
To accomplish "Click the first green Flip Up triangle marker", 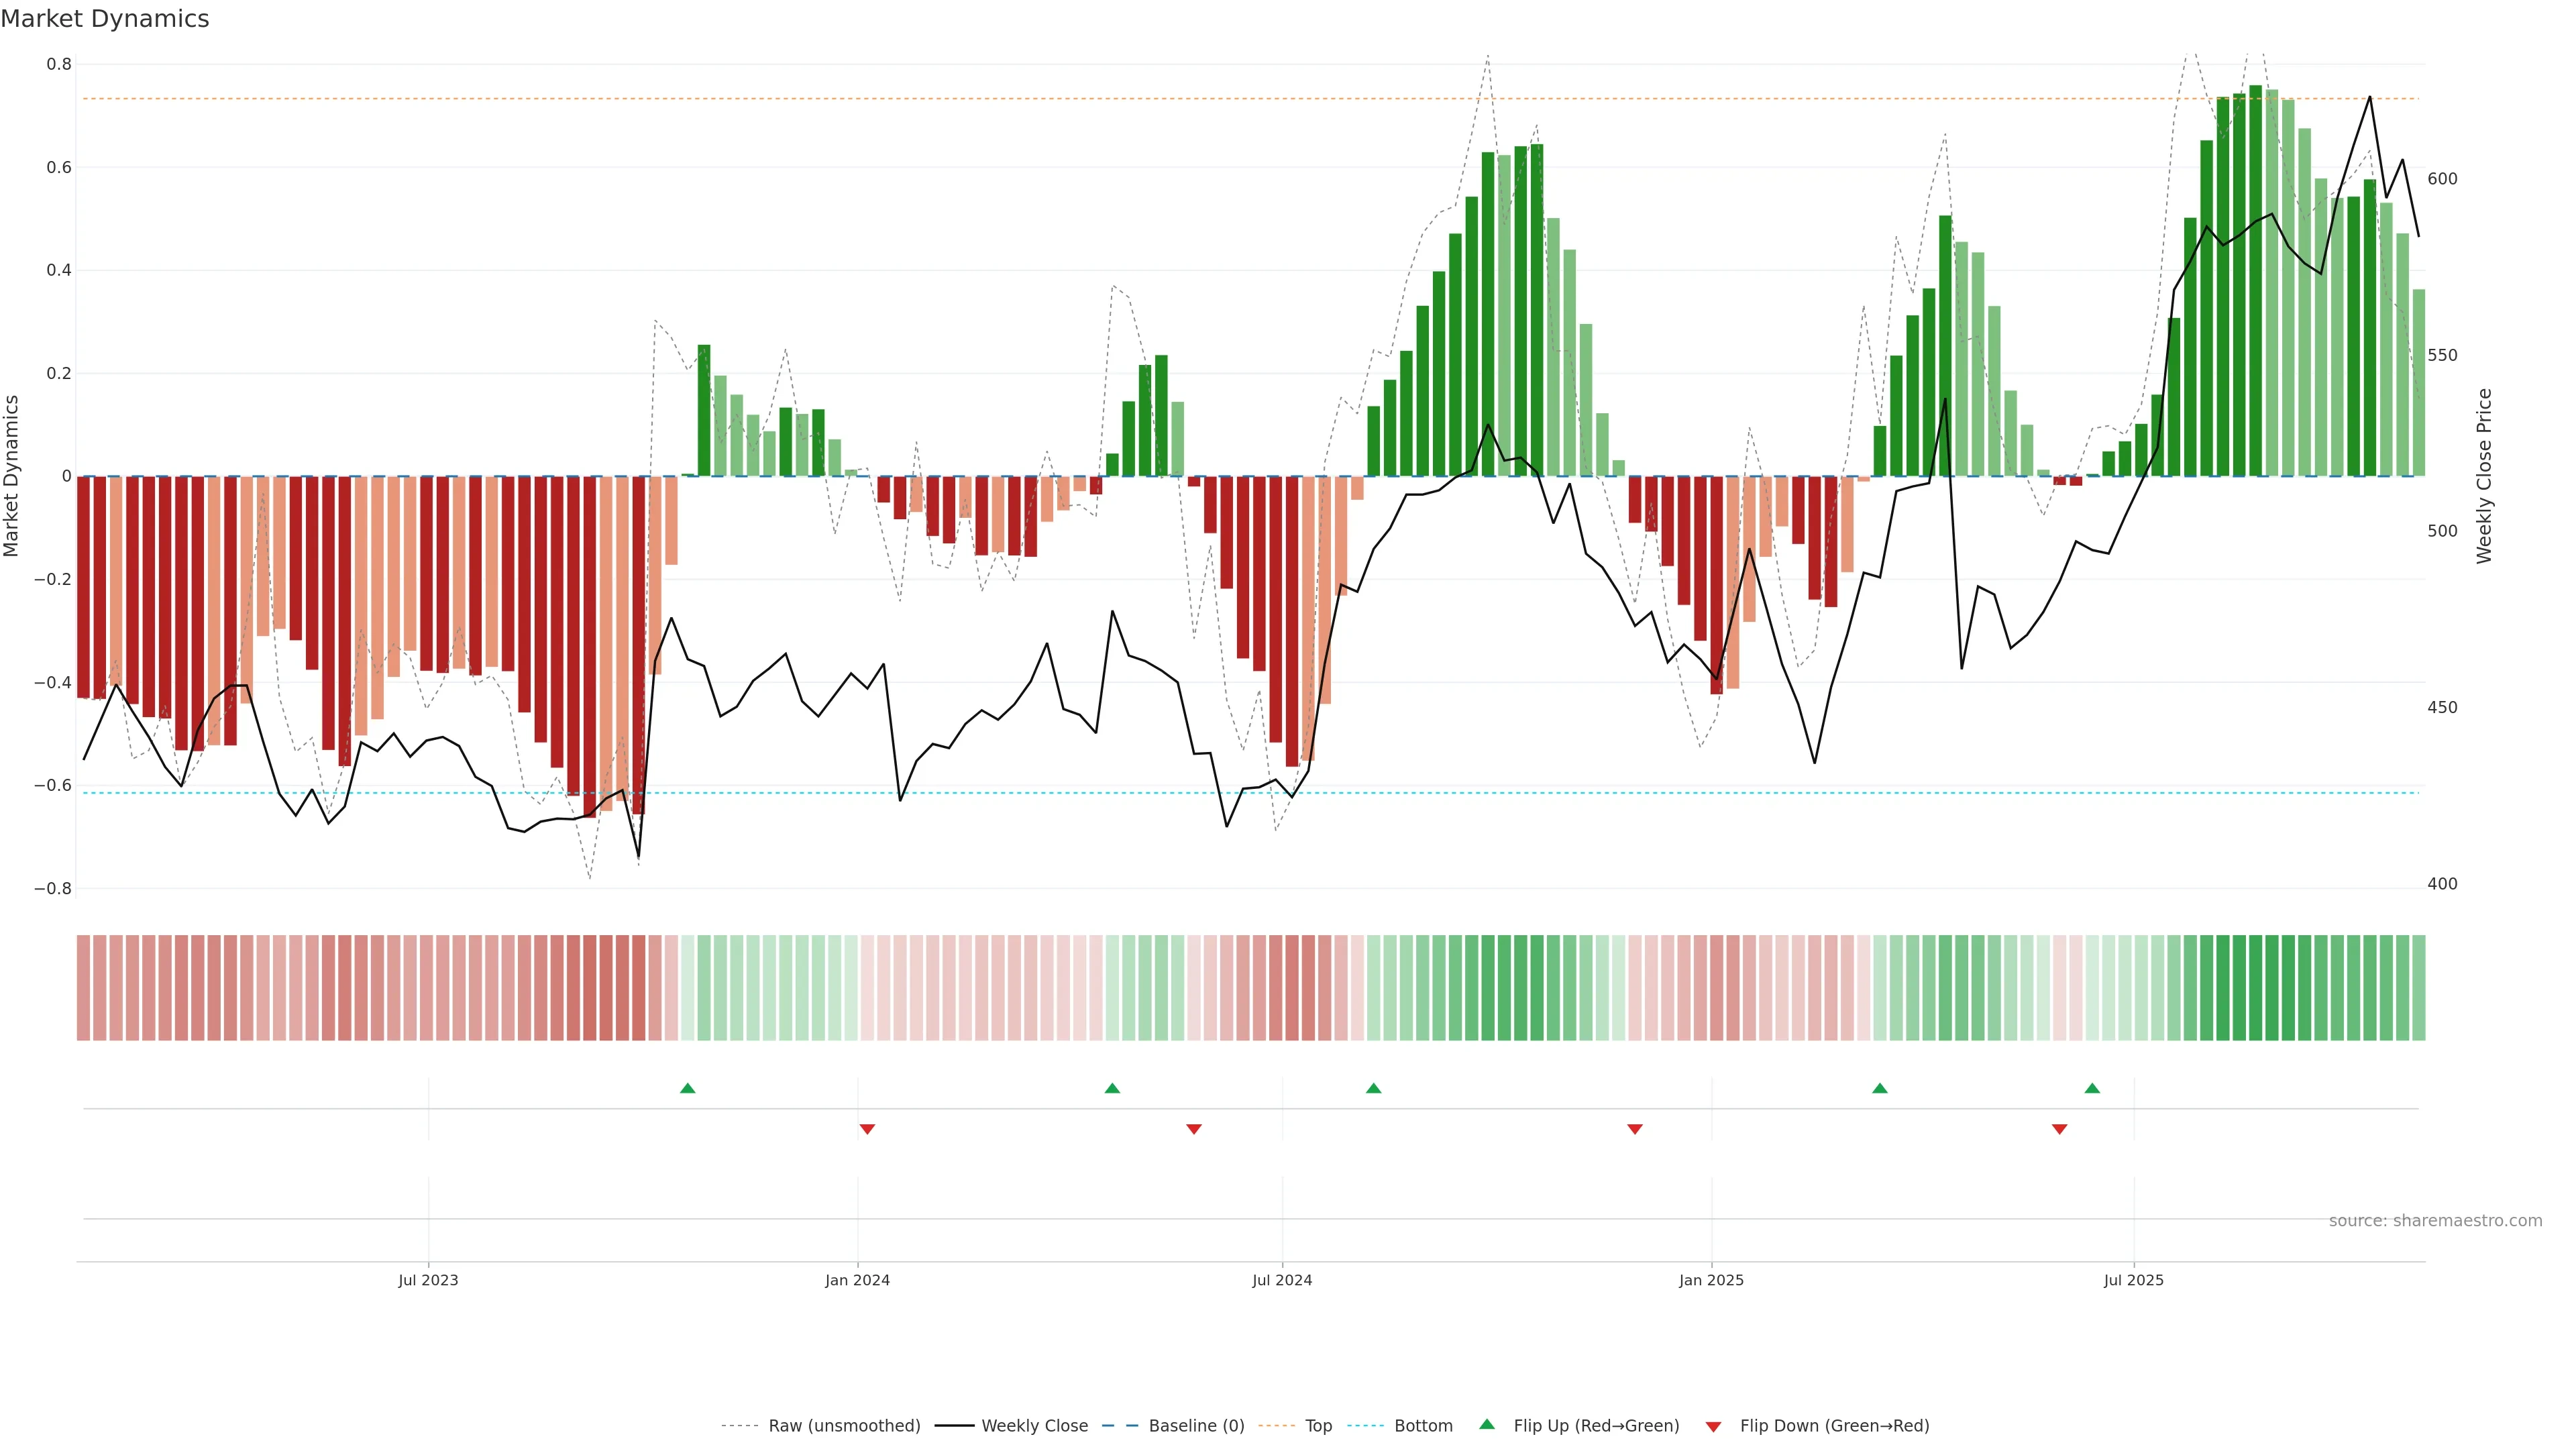I will tap(687, 1088).
